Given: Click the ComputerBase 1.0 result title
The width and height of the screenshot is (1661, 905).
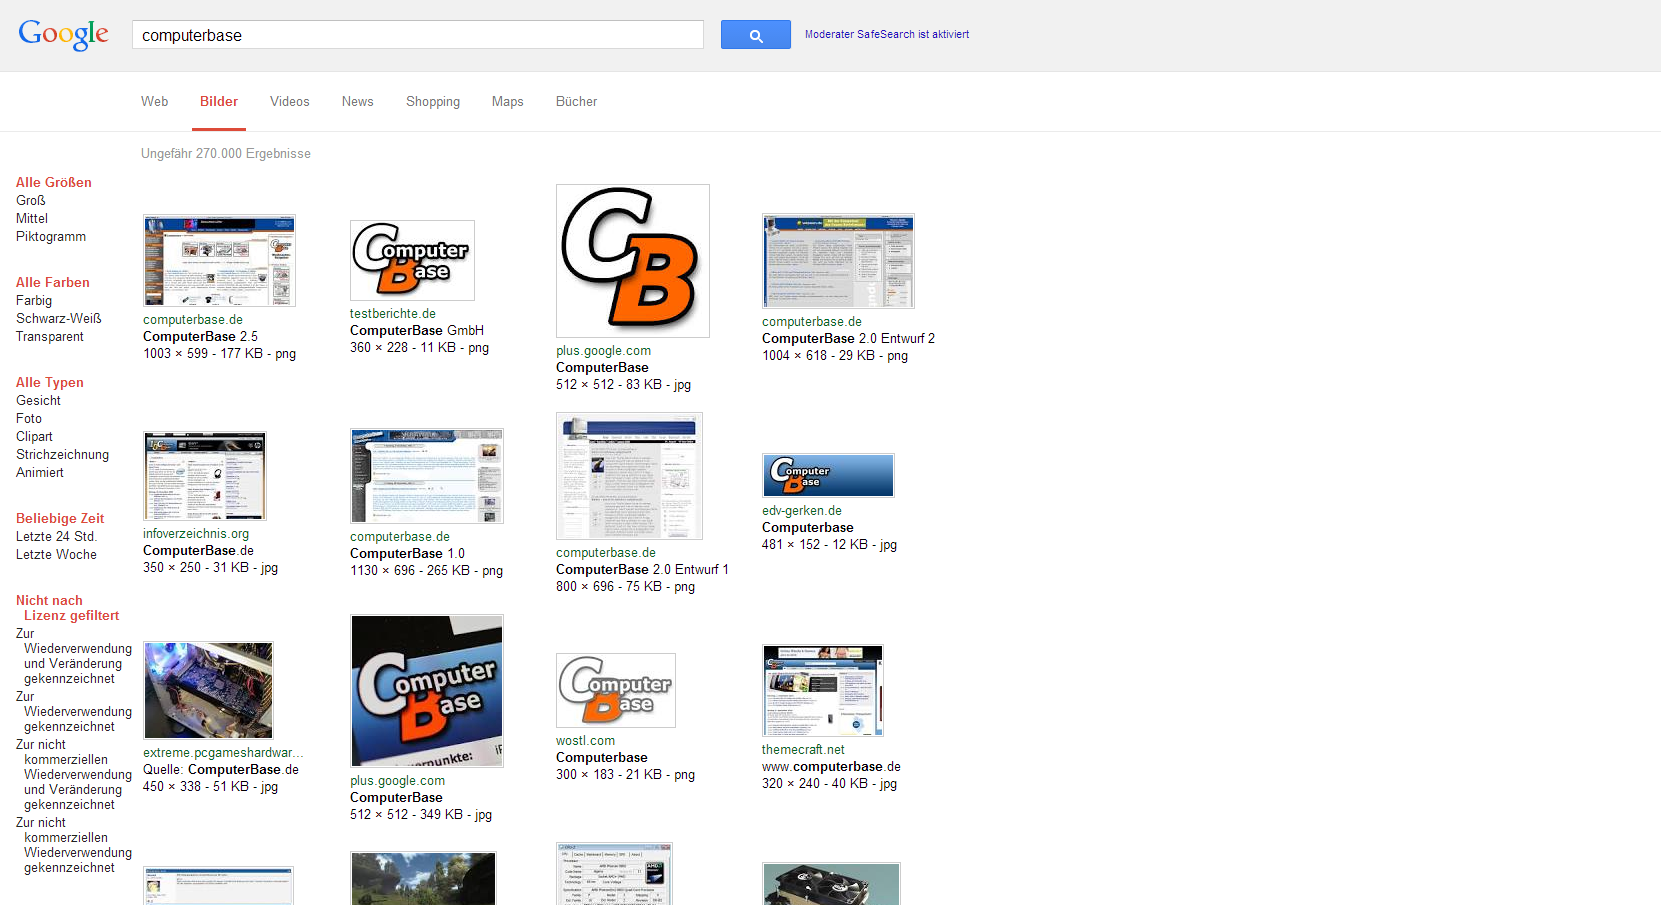Looking at the screenshot, I should coord(407,554).
